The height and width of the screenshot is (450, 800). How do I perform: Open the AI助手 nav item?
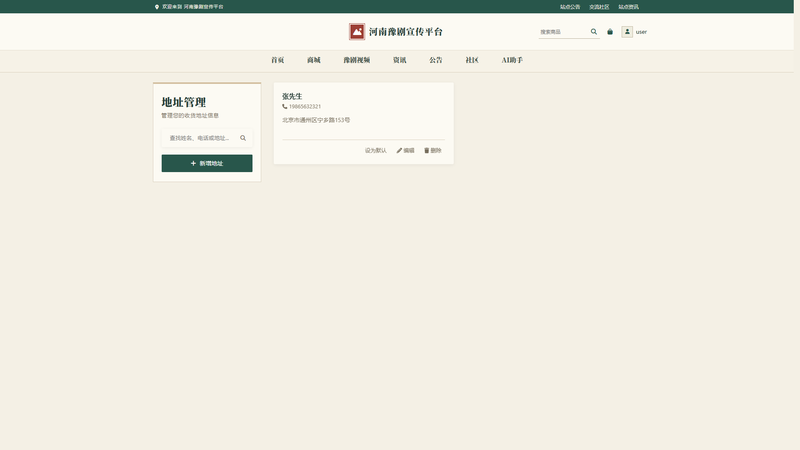click(512, 60)
